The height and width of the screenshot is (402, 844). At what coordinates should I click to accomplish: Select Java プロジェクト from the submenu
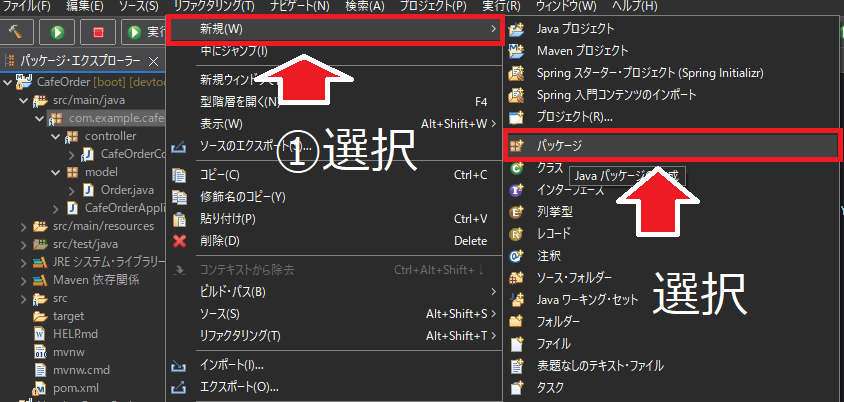575,29
